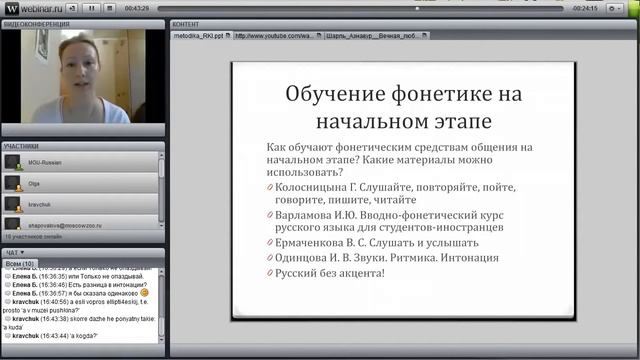Click the icon on Шарль Азнавур tab
The image size is (640, 360).
[424, 36]
